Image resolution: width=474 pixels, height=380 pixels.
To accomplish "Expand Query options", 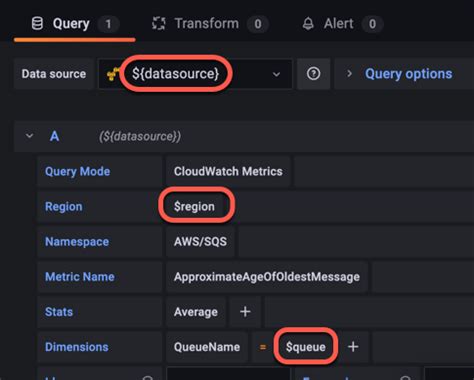I will click(408, 74).
